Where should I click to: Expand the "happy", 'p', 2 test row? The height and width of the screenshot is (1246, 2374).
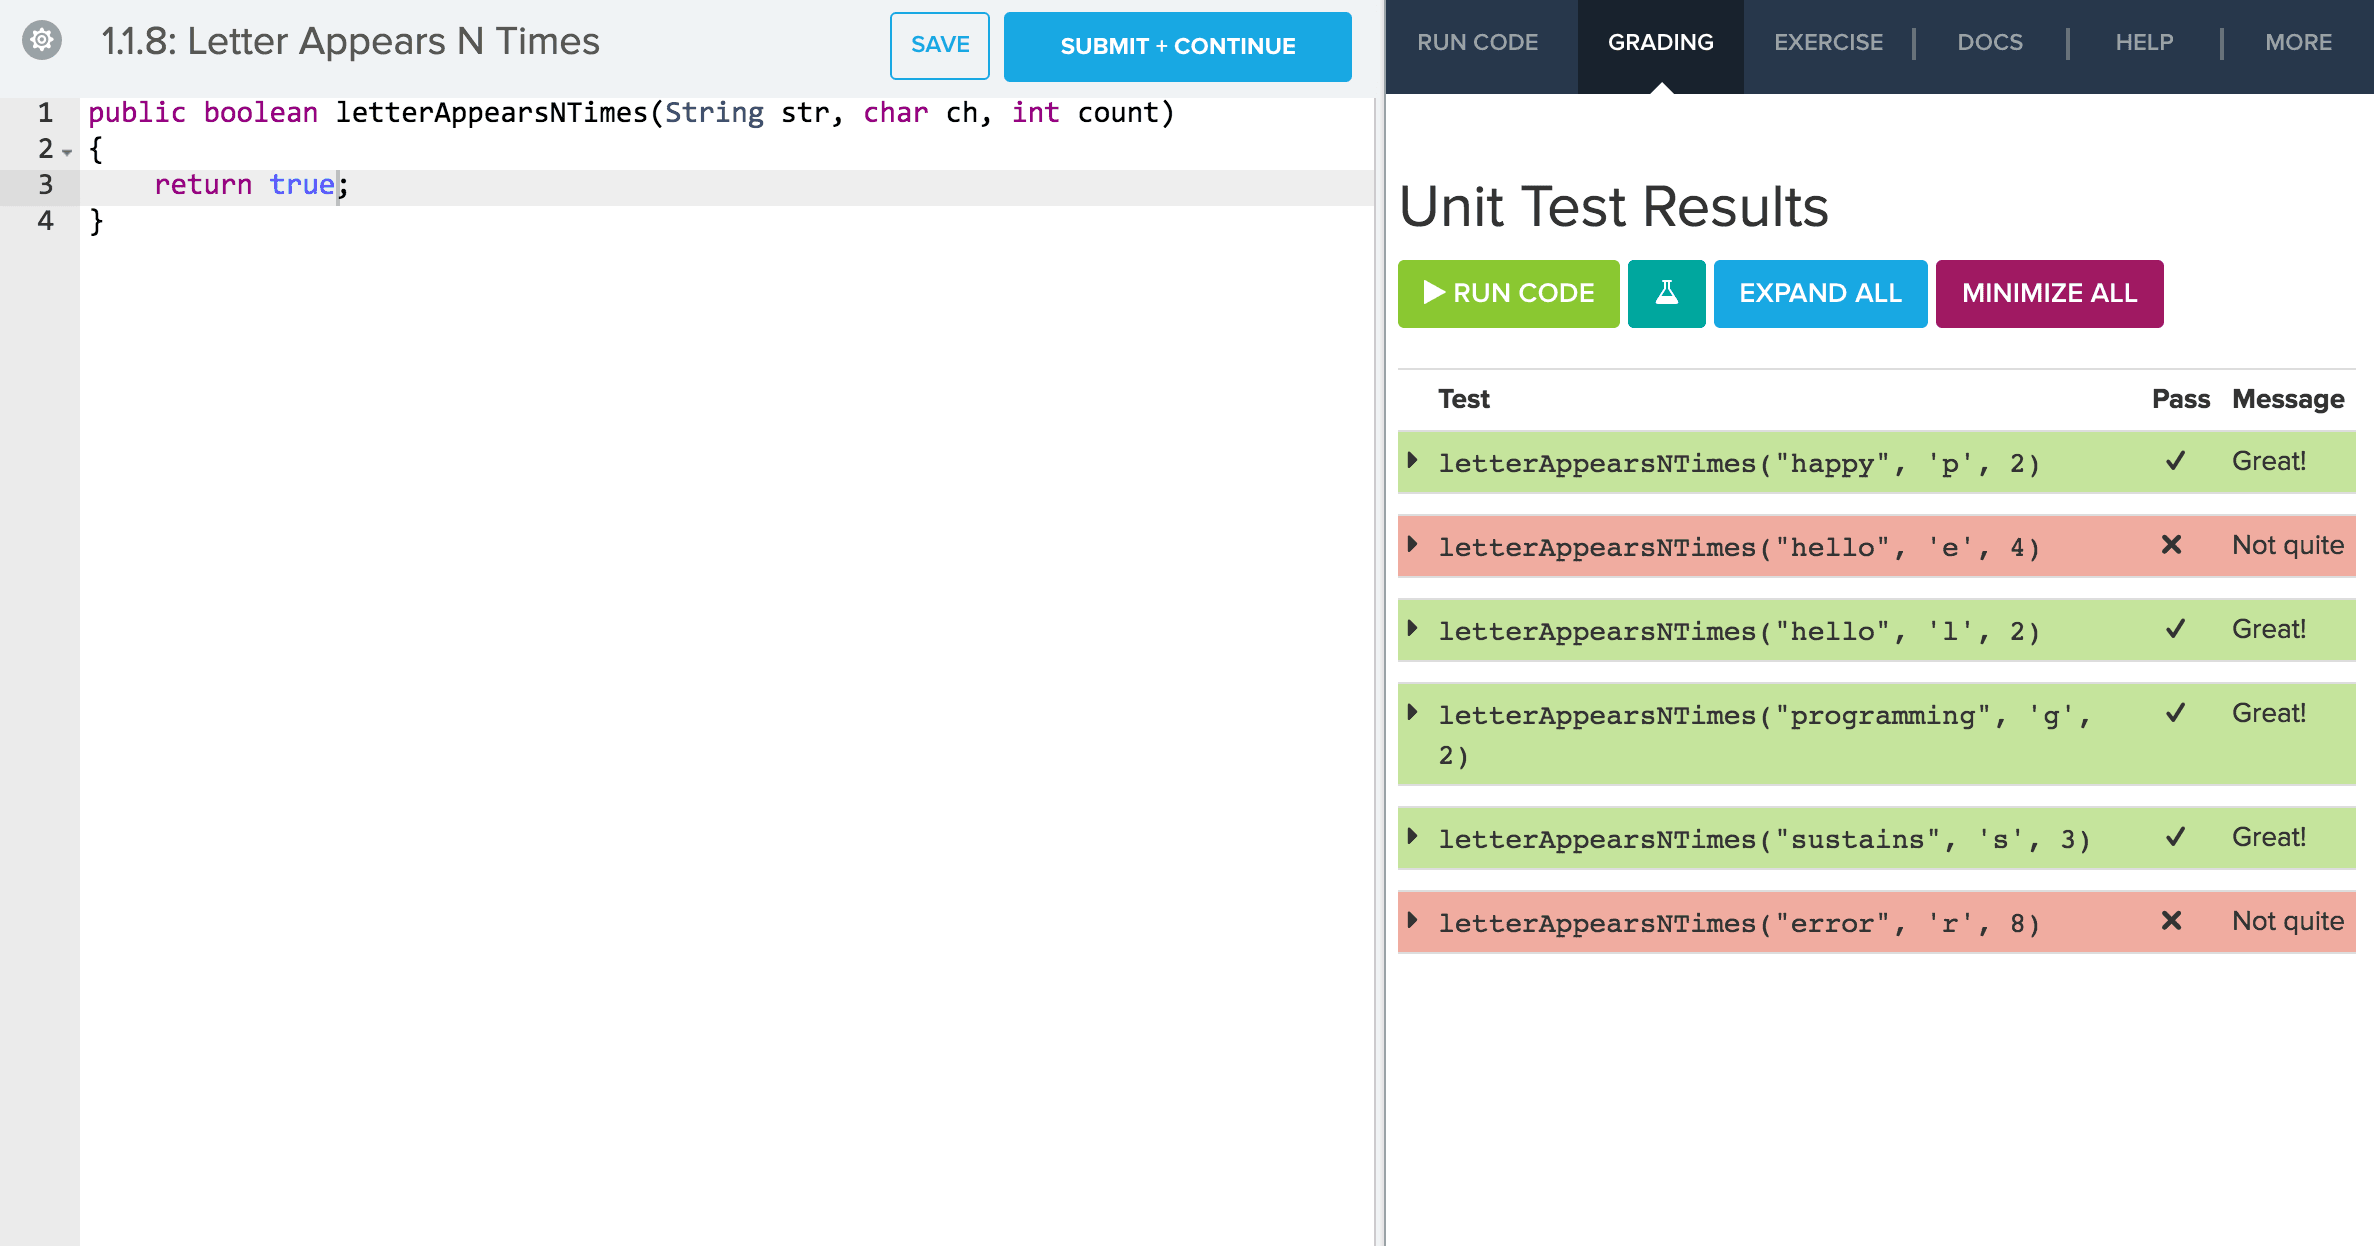coord(1412,461)
